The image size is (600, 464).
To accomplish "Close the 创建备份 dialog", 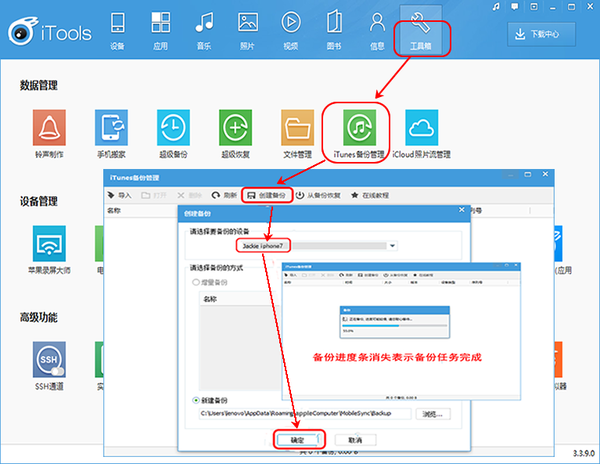I will [461, 210].
